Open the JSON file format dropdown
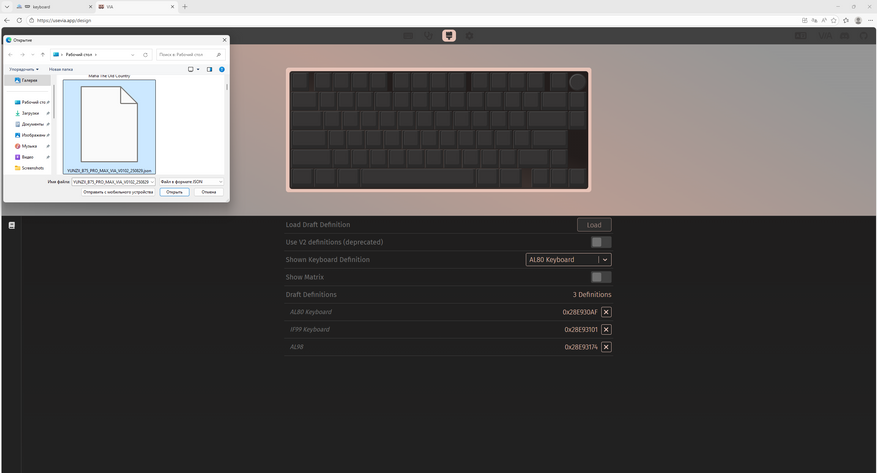 pos(191,182)
